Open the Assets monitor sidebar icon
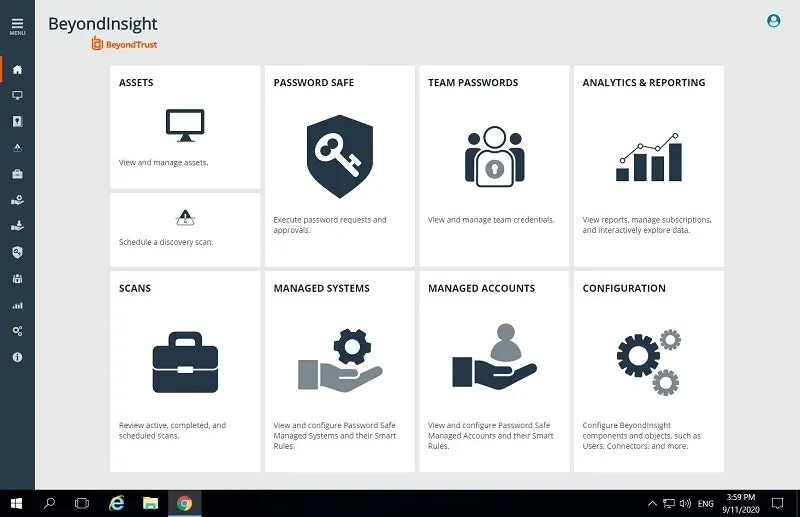800x517 pixels. [17, 95]
